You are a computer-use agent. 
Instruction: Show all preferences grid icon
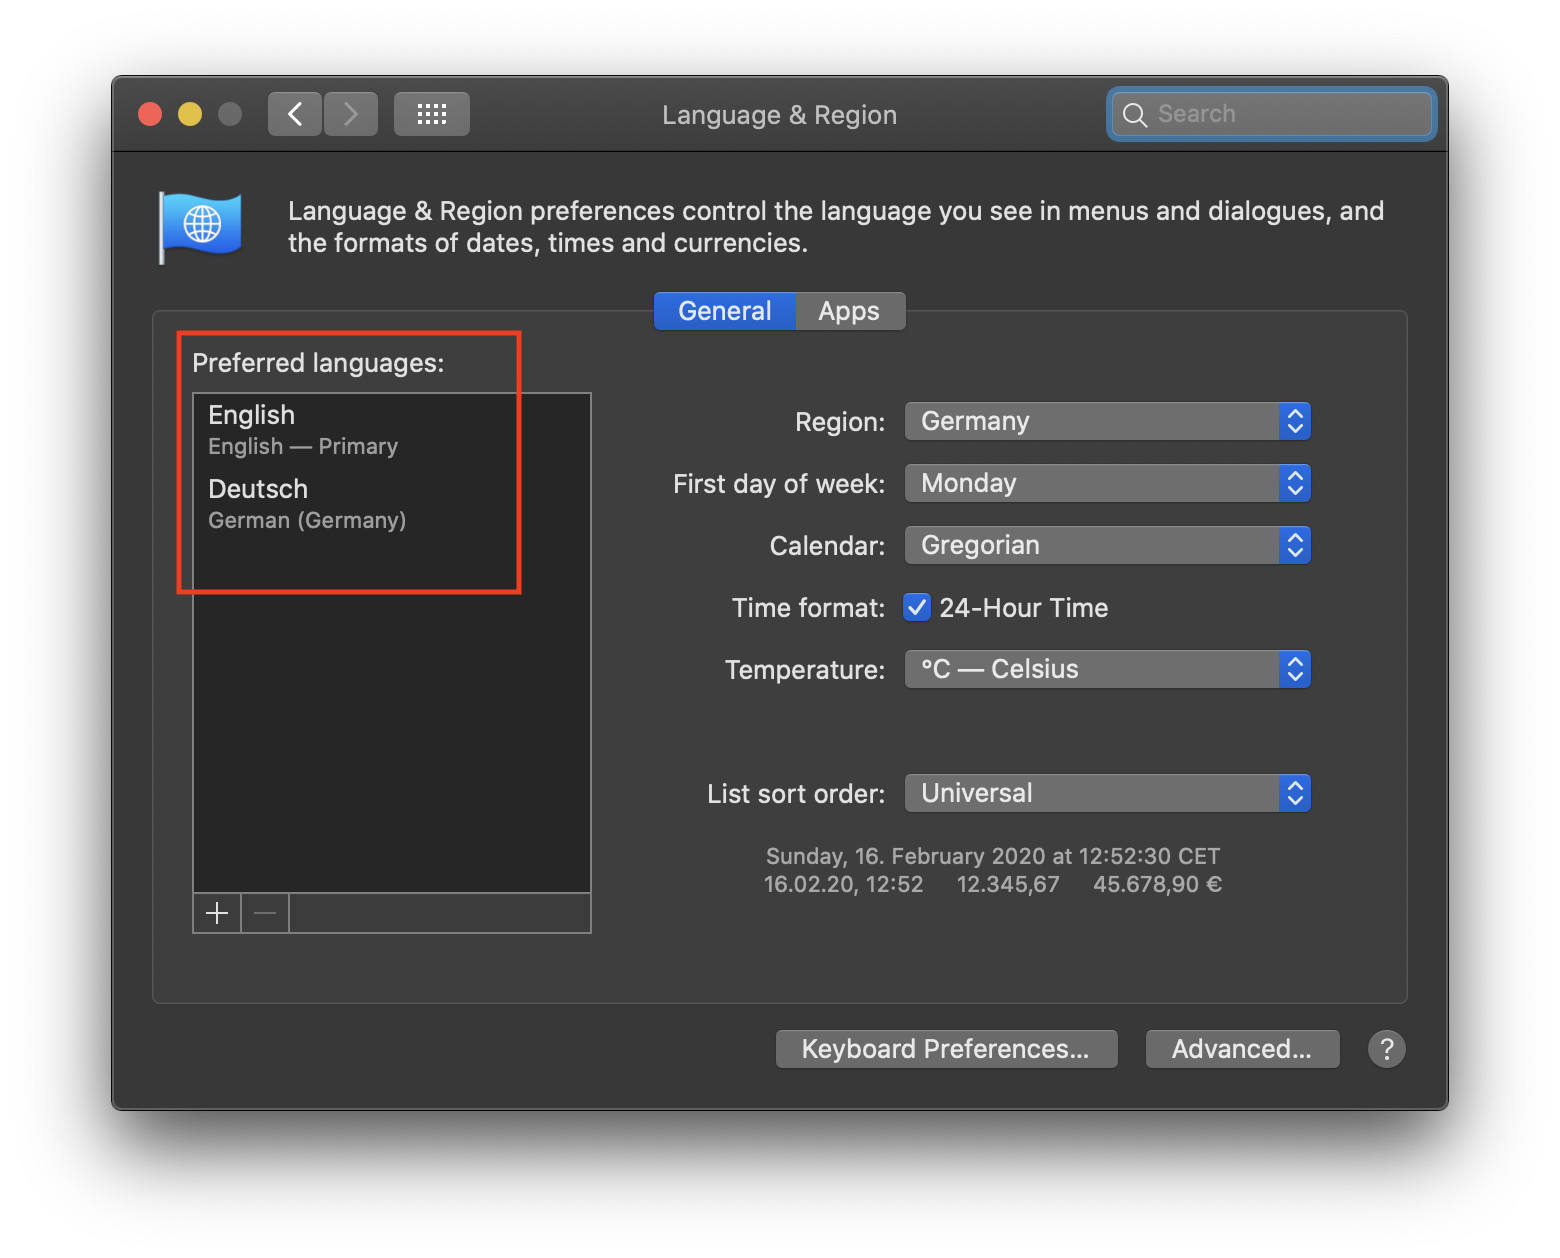pyautogui.click(x=432, y=114)
